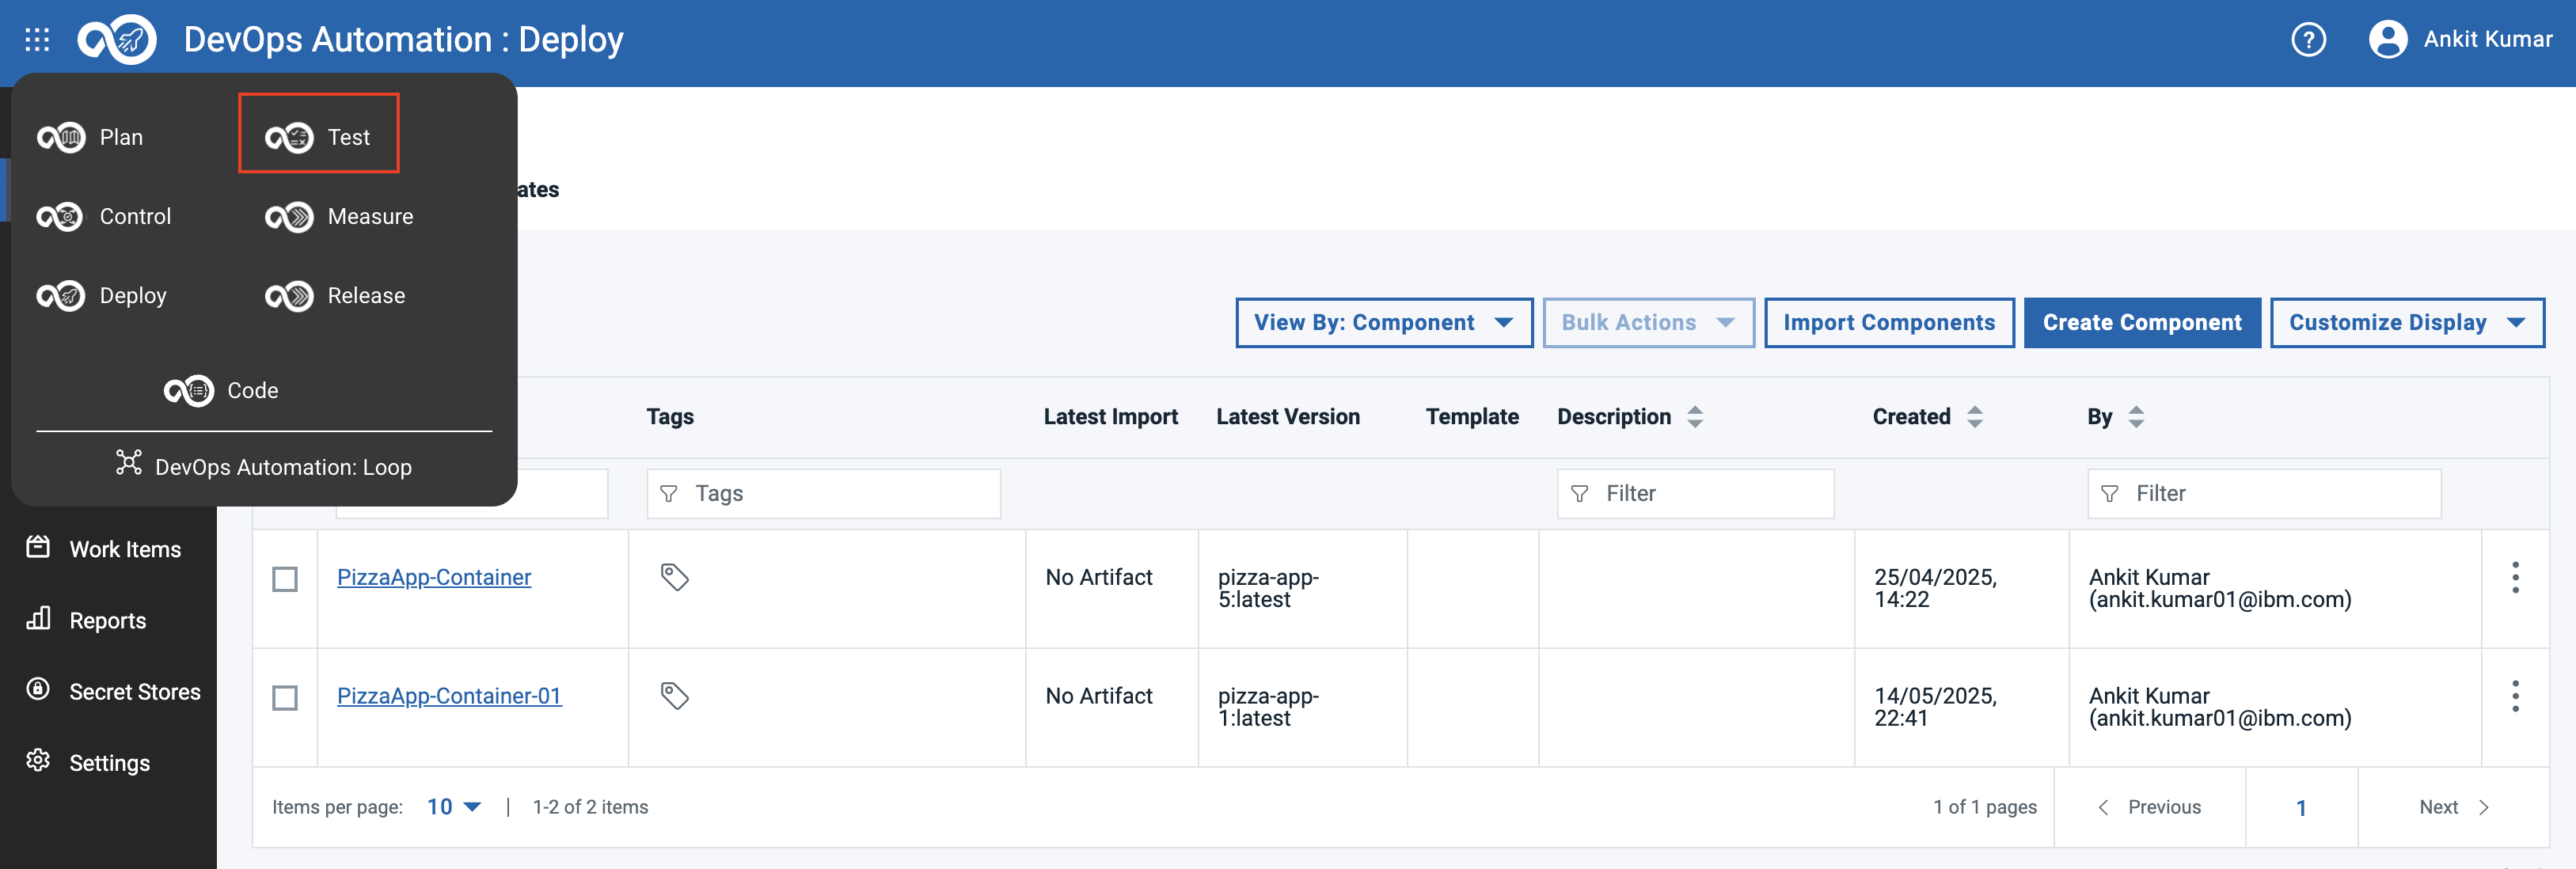Open Work Items in sidebar

click(x=104, y=549)
